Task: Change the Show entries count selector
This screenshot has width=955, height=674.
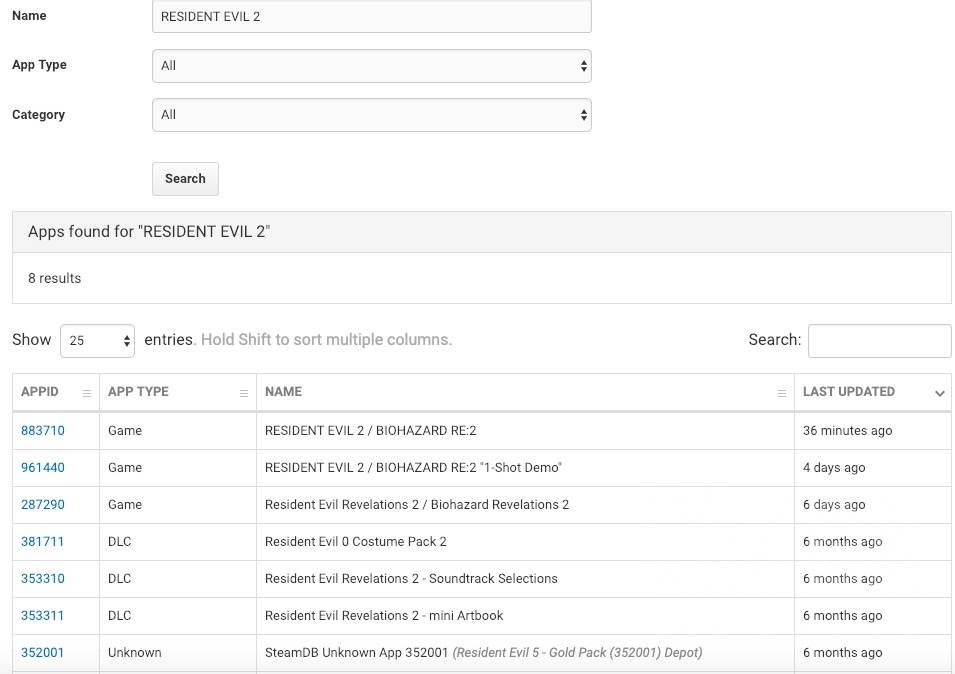Action: tap(97, 340)
